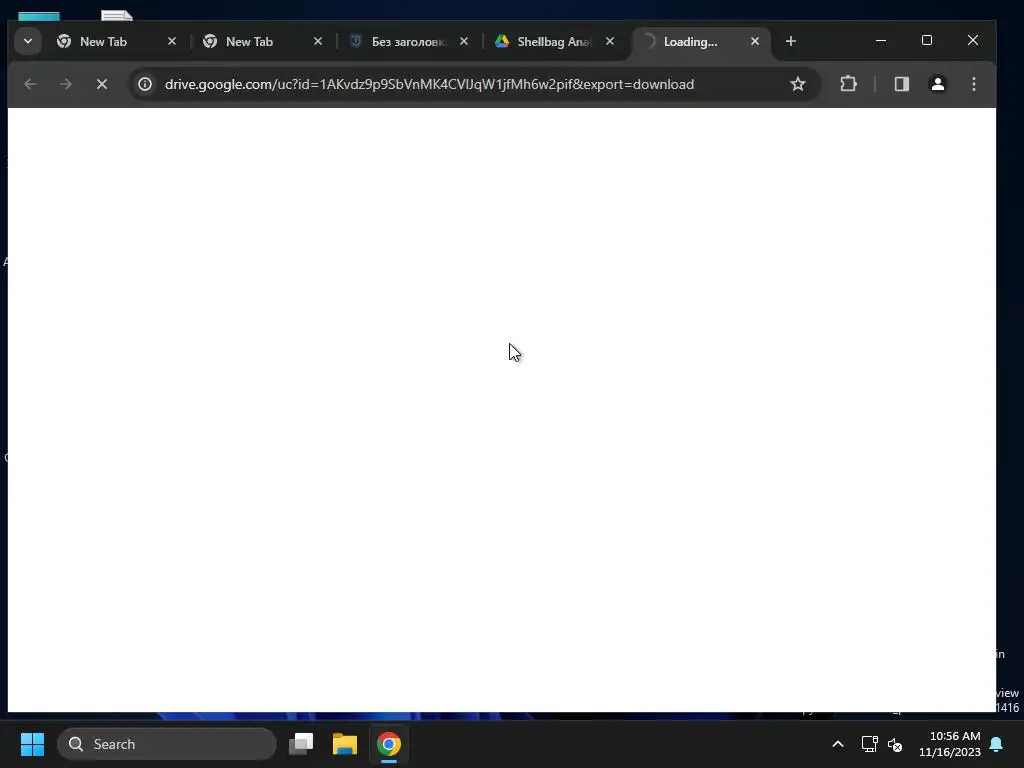Close the Shellbag Ana tab
The height and width of the screenshot is (768, 1024).
[610, 41]
